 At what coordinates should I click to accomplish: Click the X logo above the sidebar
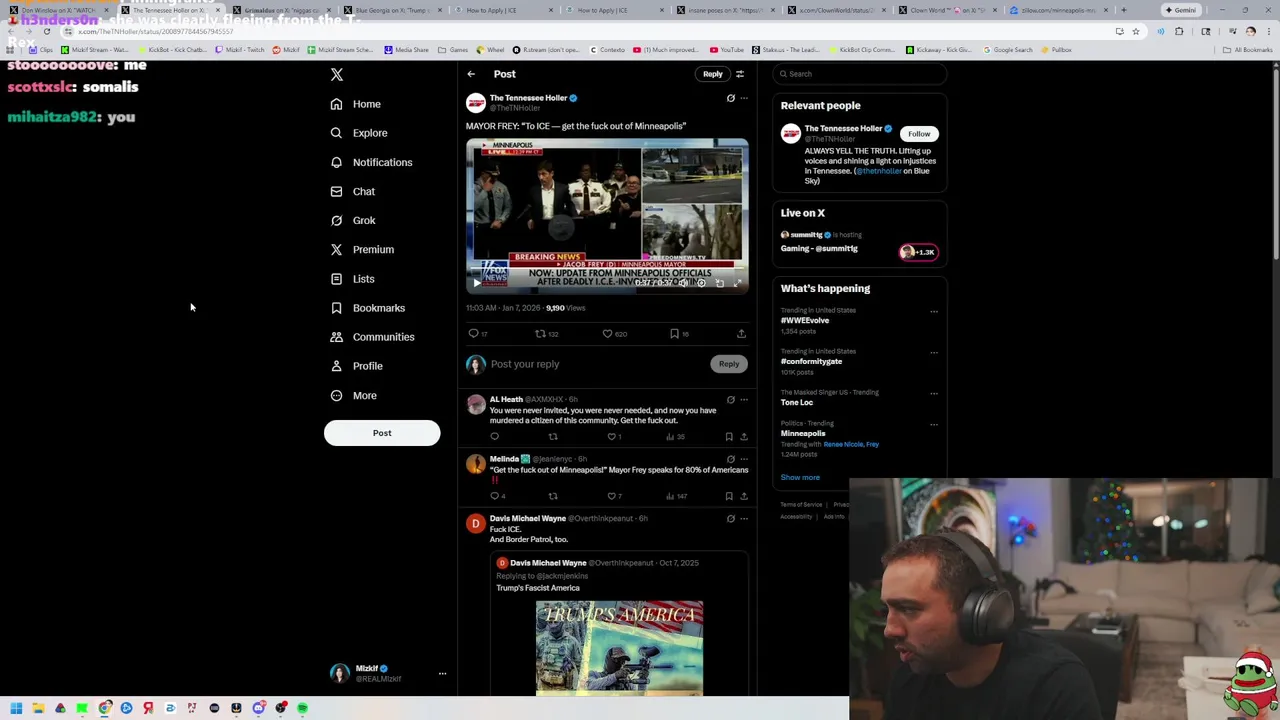pyautogui.click(x=337, y=75)
